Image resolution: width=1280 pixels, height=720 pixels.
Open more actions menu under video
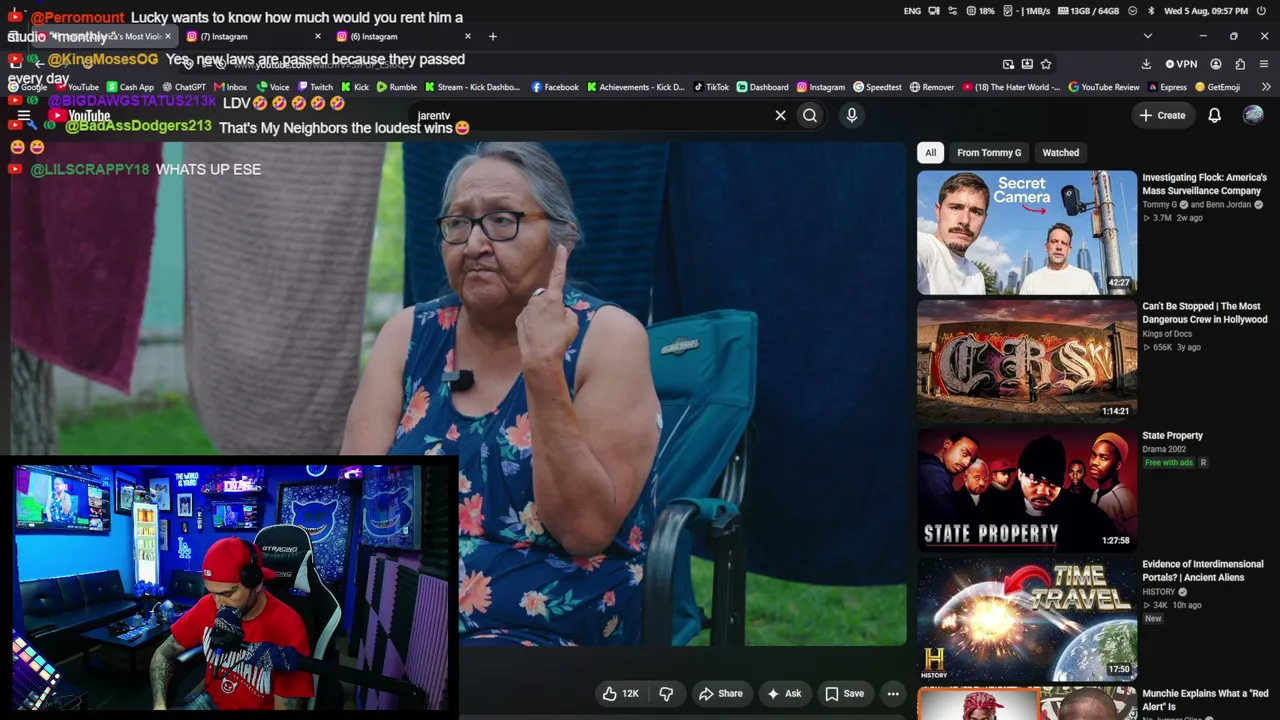(893, 694)
